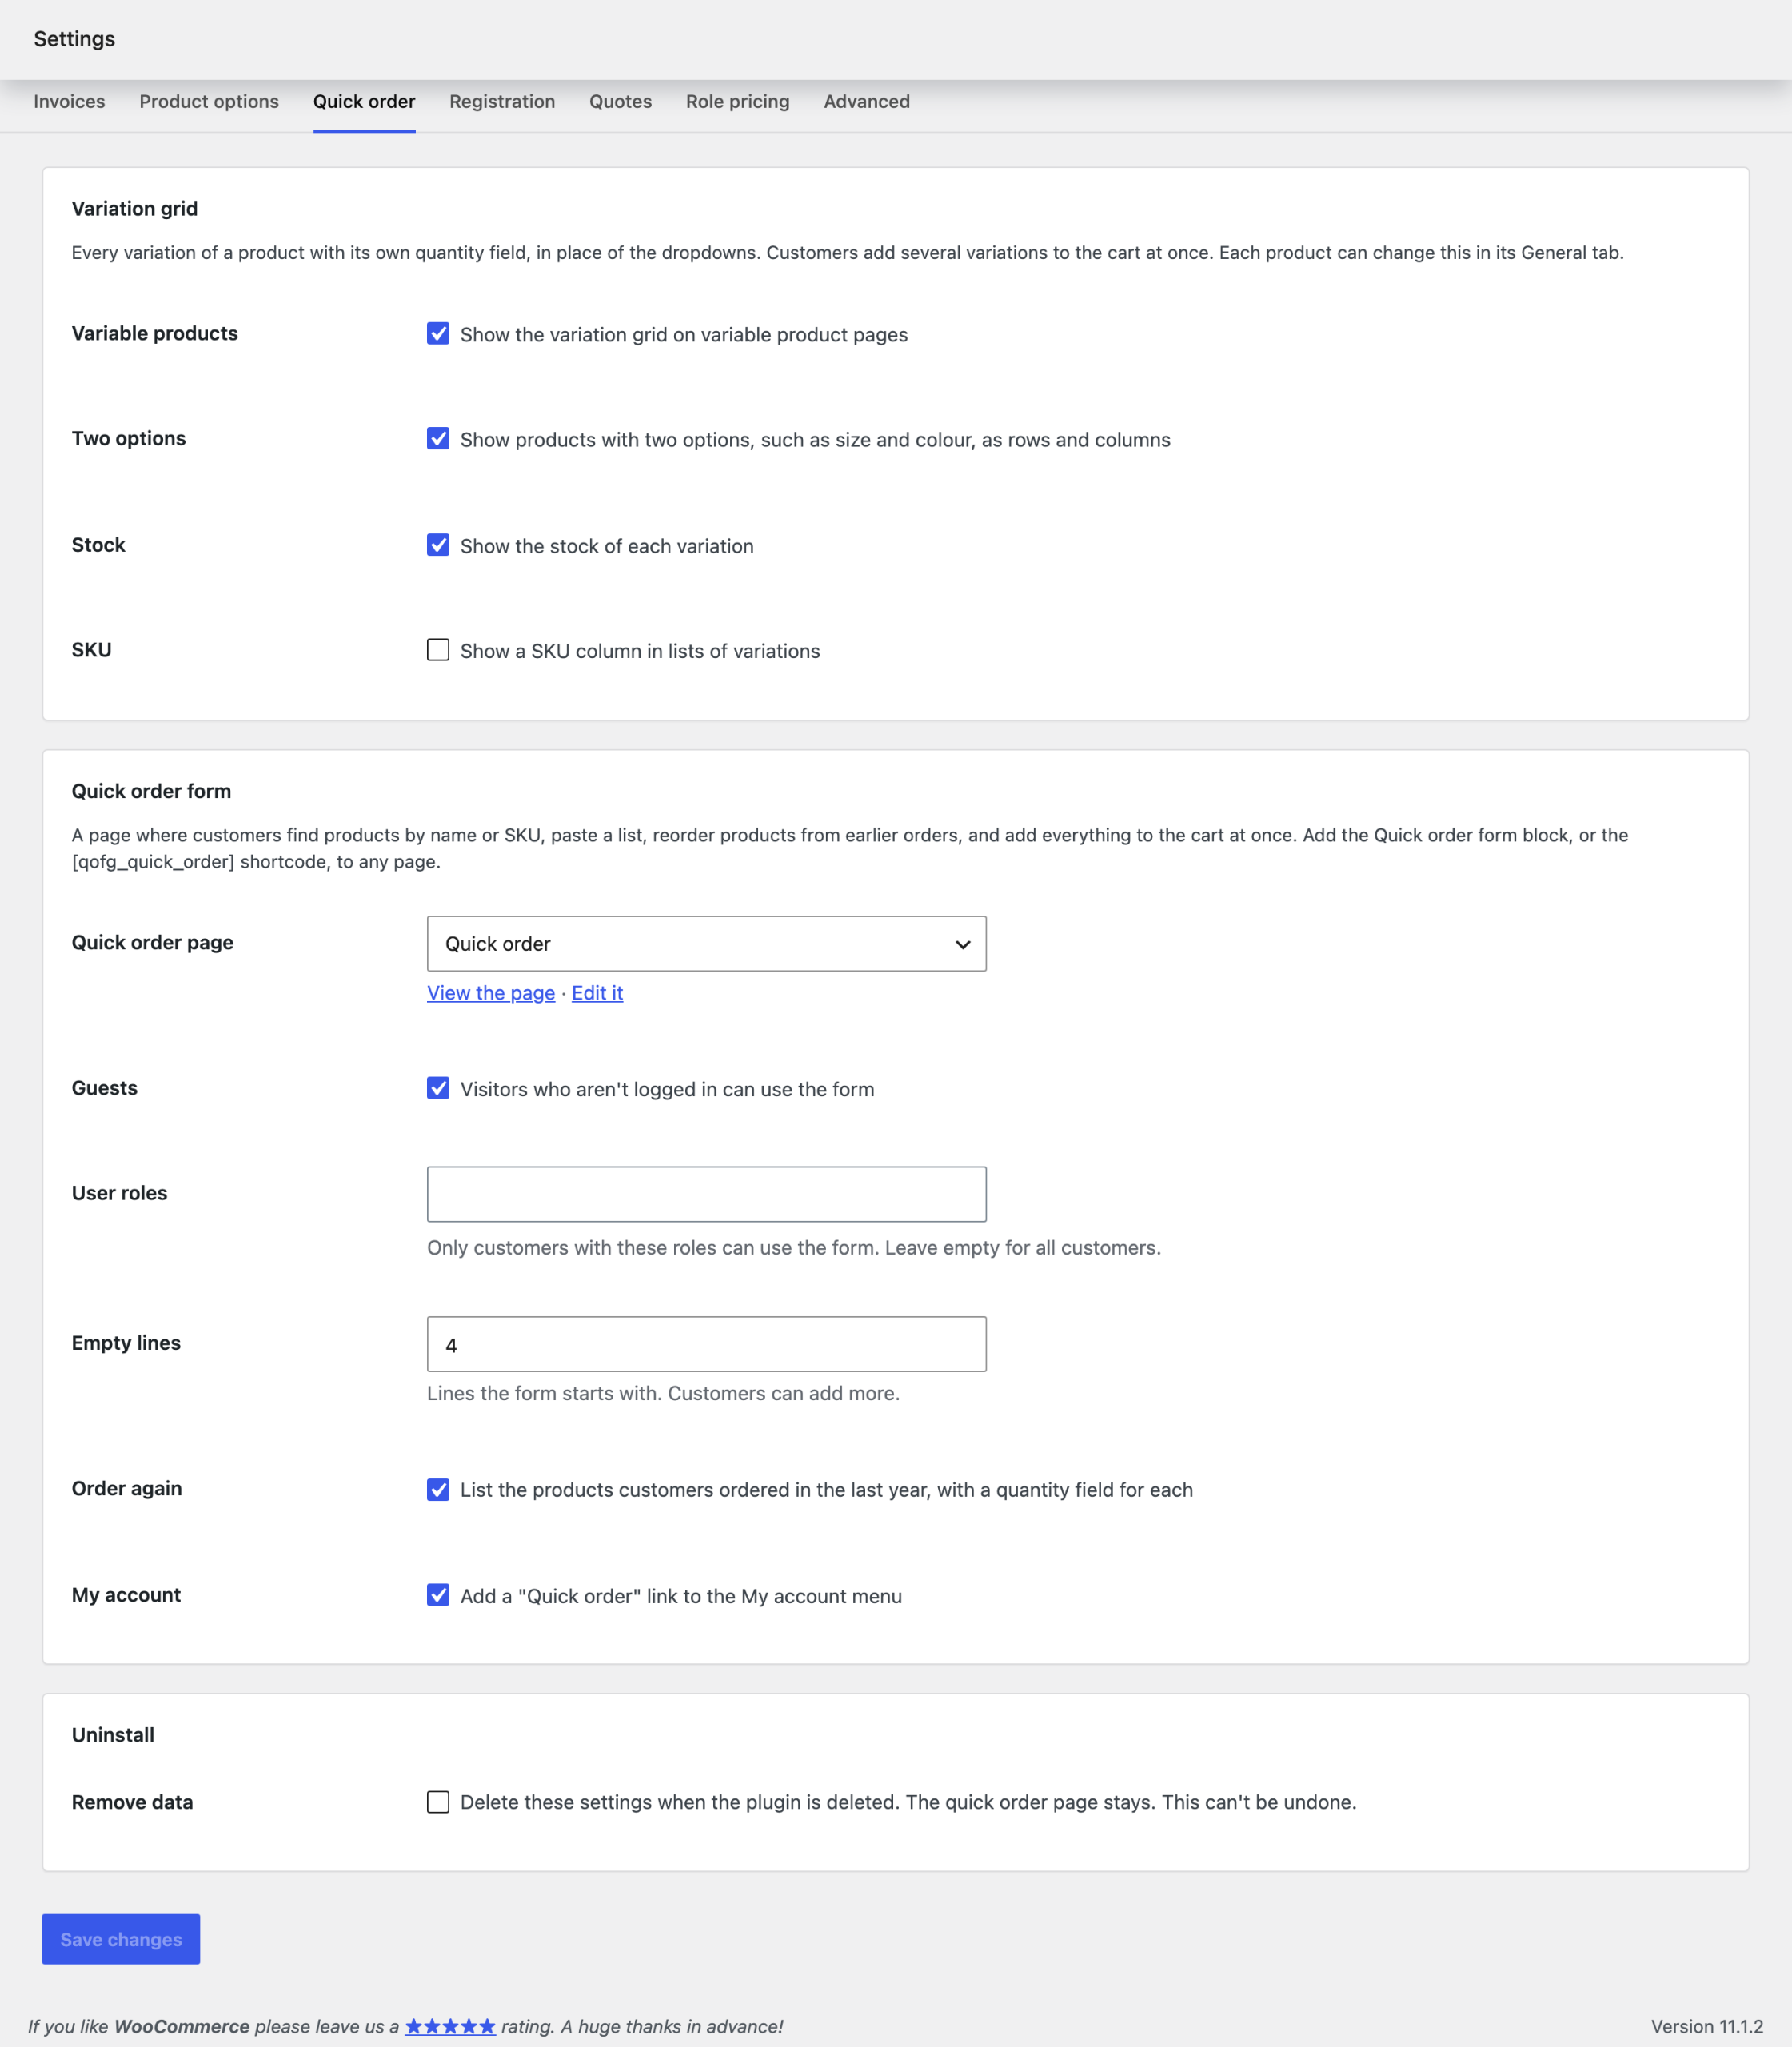
Task: Click the "Only customers with these roles" description
Action: pyautogui.click(x=793, y=1247)
